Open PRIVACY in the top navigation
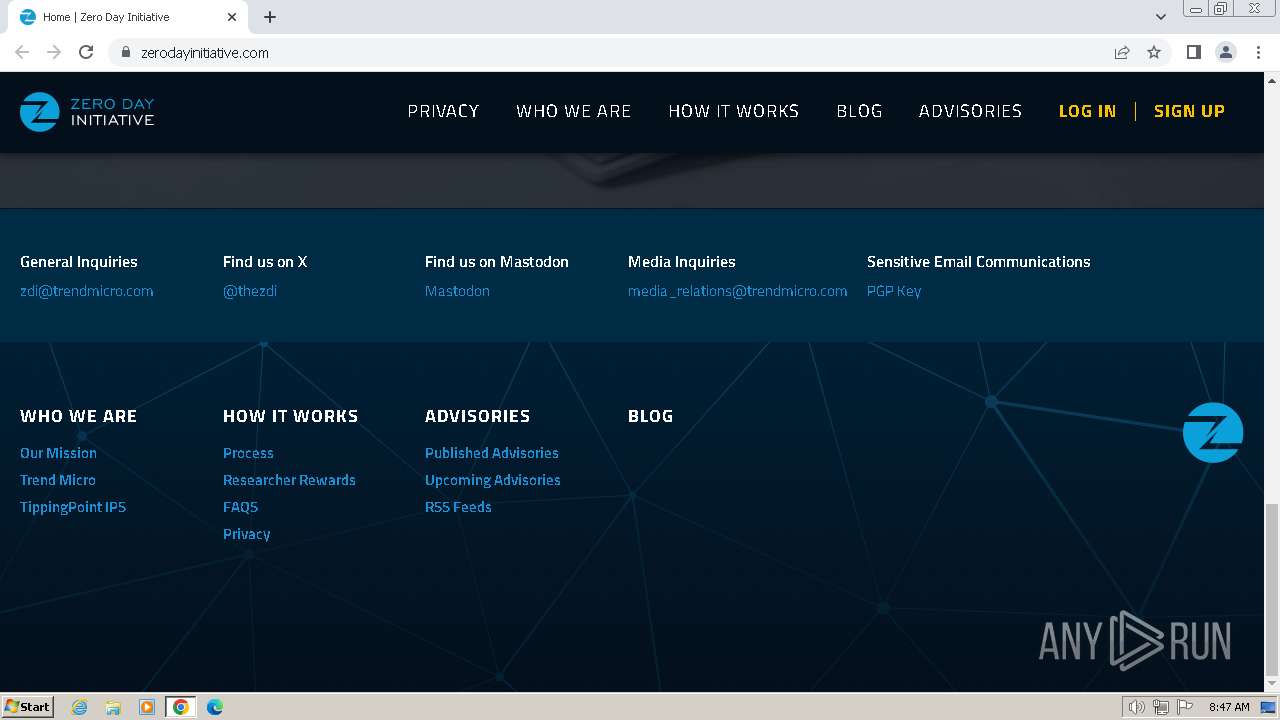 [443, 111]
